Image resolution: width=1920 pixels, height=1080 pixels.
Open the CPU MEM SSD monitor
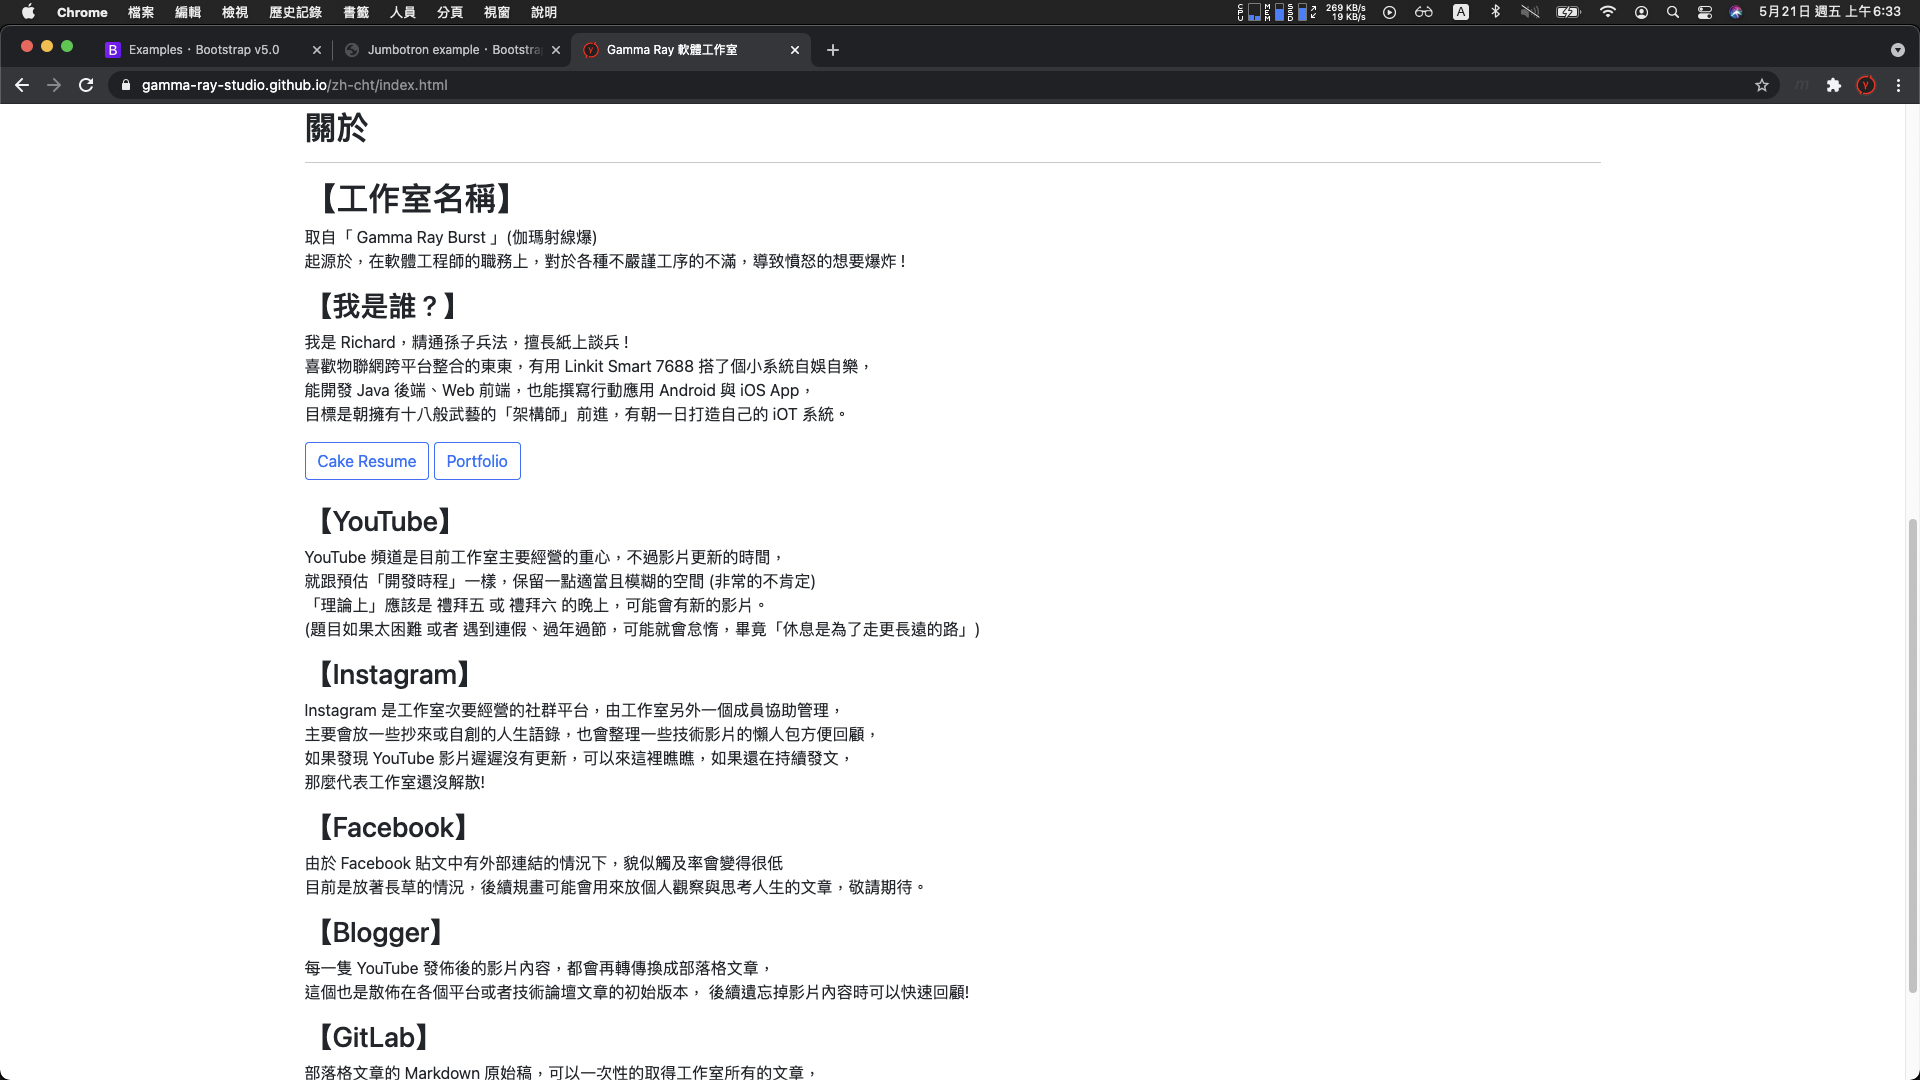click(x=1277, y=12)
